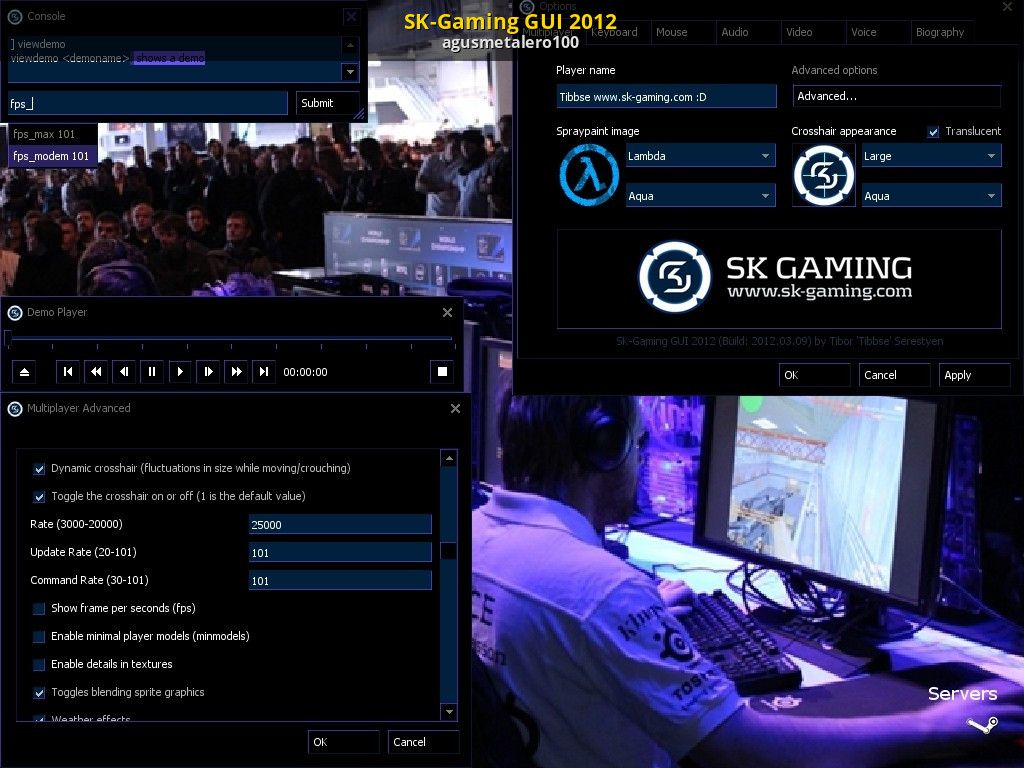Viewport: 1024px width, 768px height.
Task: Click the console Submit button
Action: click(x=328, y=103)
